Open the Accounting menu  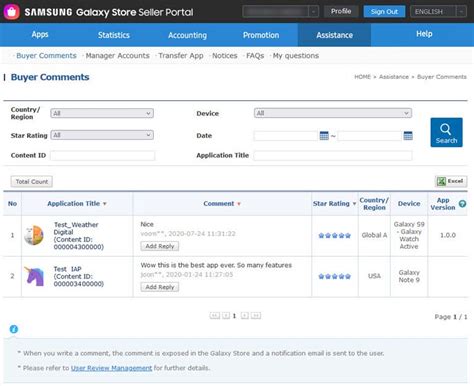(x=187, y=35)
